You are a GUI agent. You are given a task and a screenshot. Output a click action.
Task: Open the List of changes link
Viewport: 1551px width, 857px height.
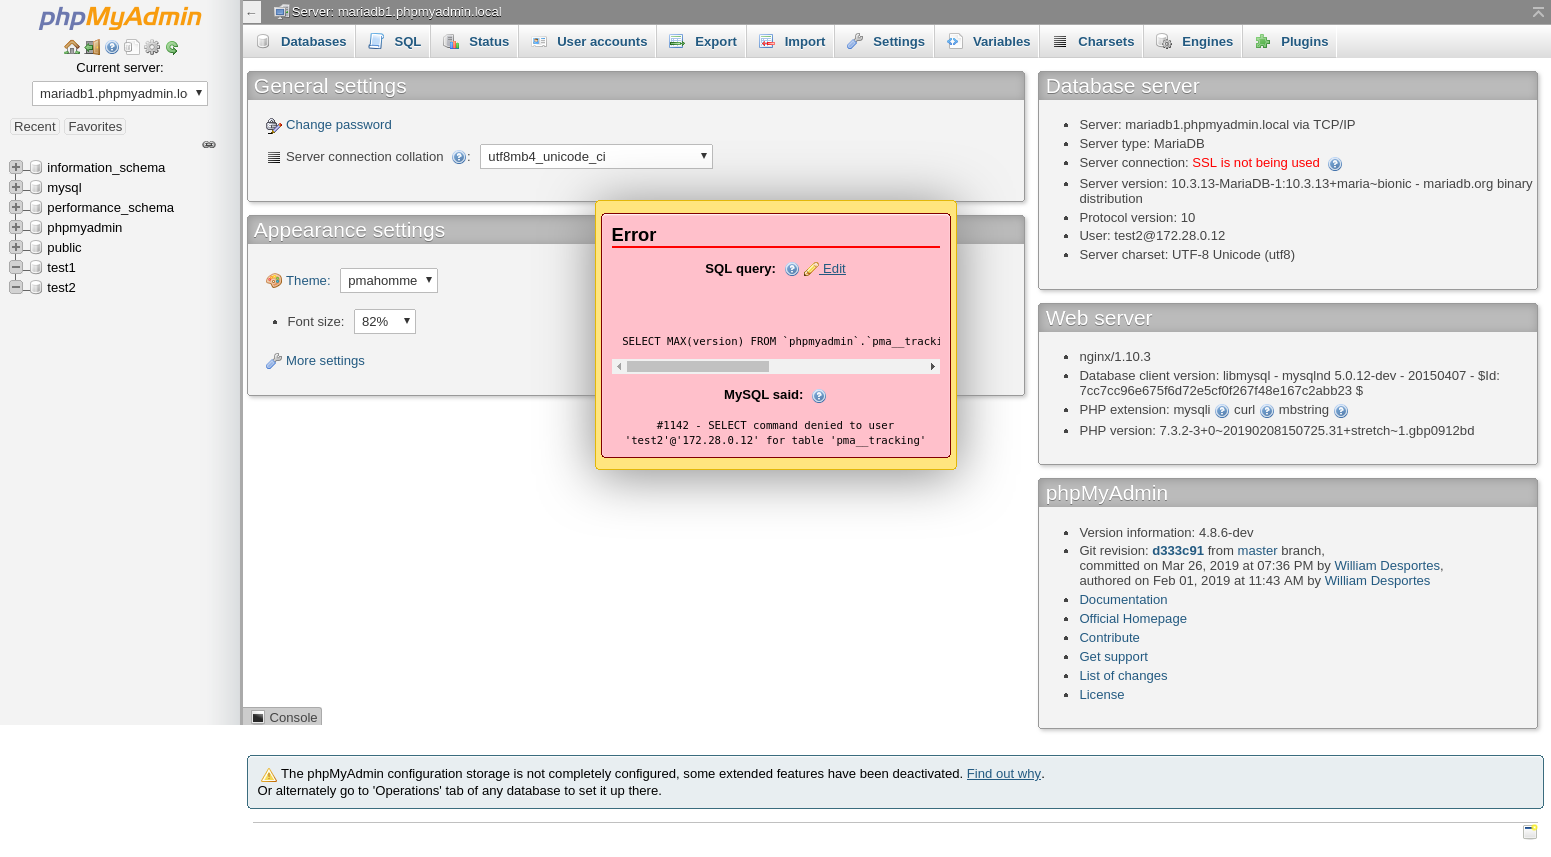point(1123,675)
